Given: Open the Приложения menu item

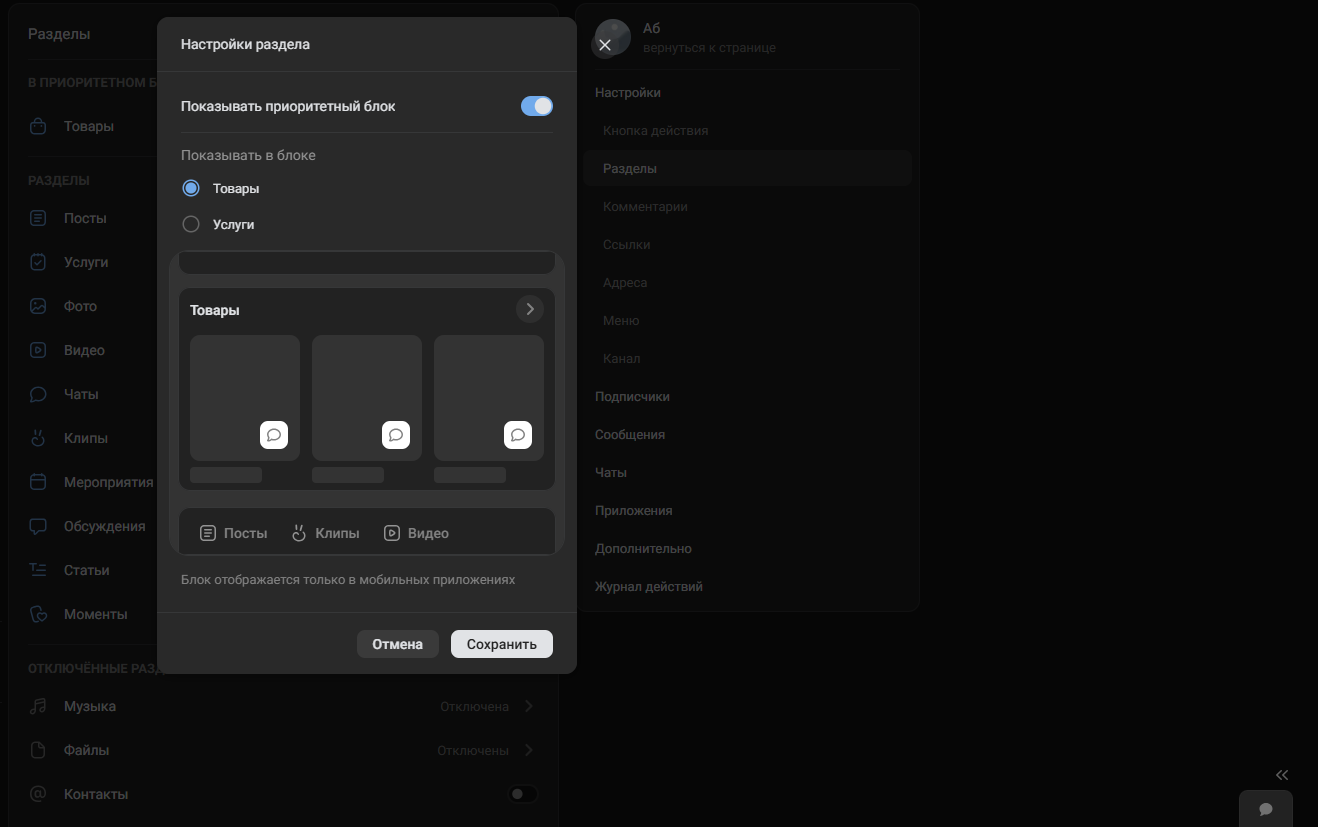Looking at the screenshot, I should [634, 511].
